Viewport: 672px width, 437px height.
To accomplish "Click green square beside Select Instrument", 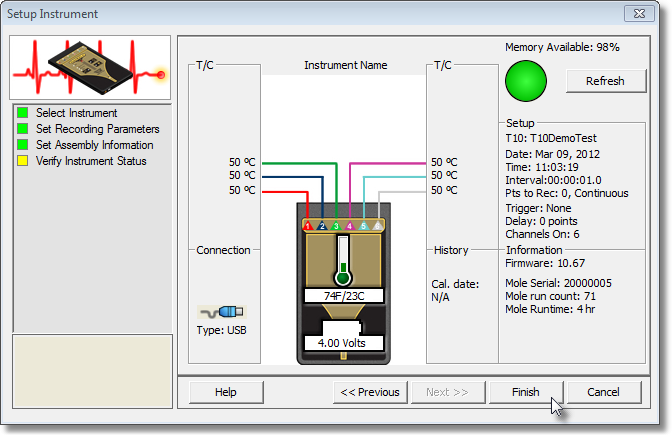I will [x=23, y=113].
